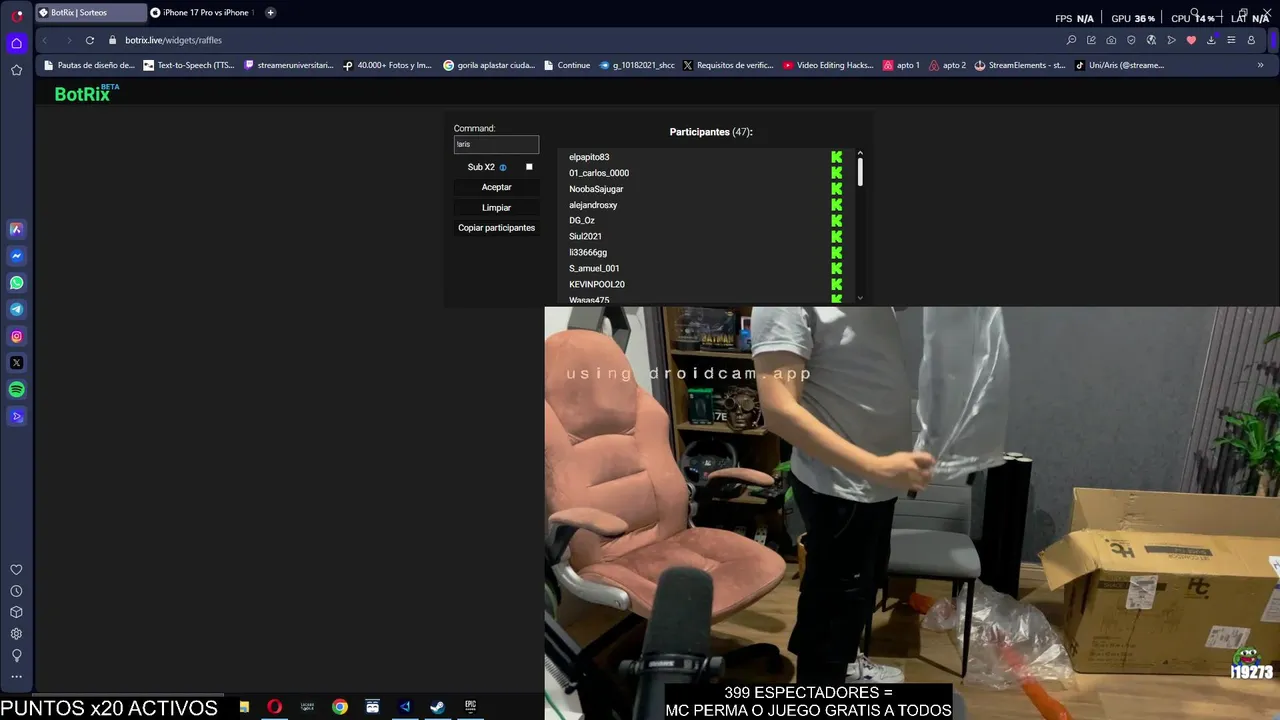Select participant elpapito83
The width and height of the screenshot is (1280, 720).
click(x=589, y=157)
